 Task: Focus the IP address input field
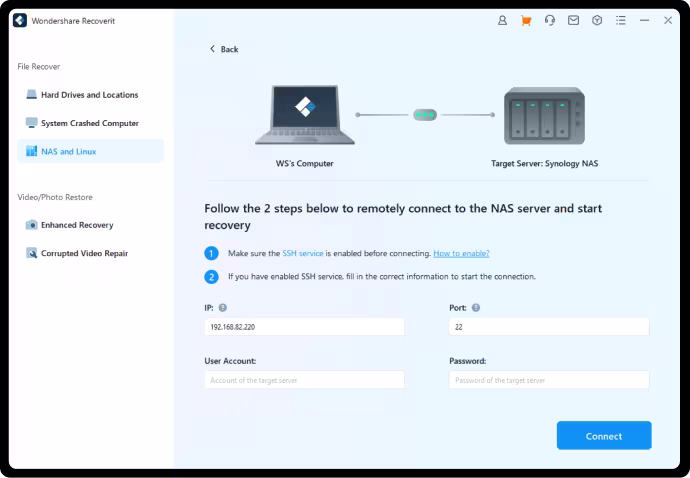coord(304,327)
